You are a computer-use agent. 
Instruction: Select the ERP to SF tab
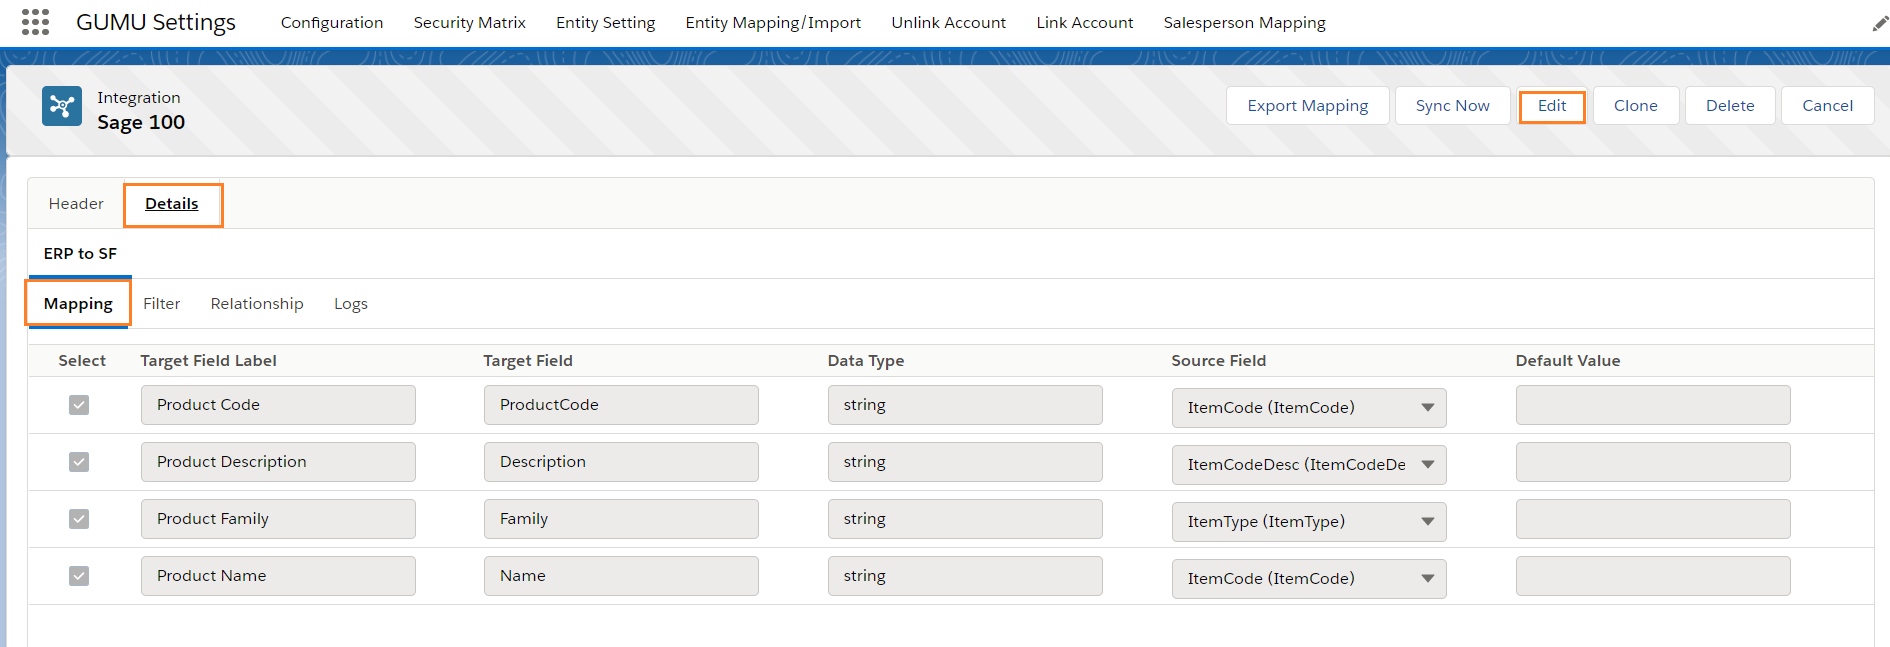[x=80, y=254]
